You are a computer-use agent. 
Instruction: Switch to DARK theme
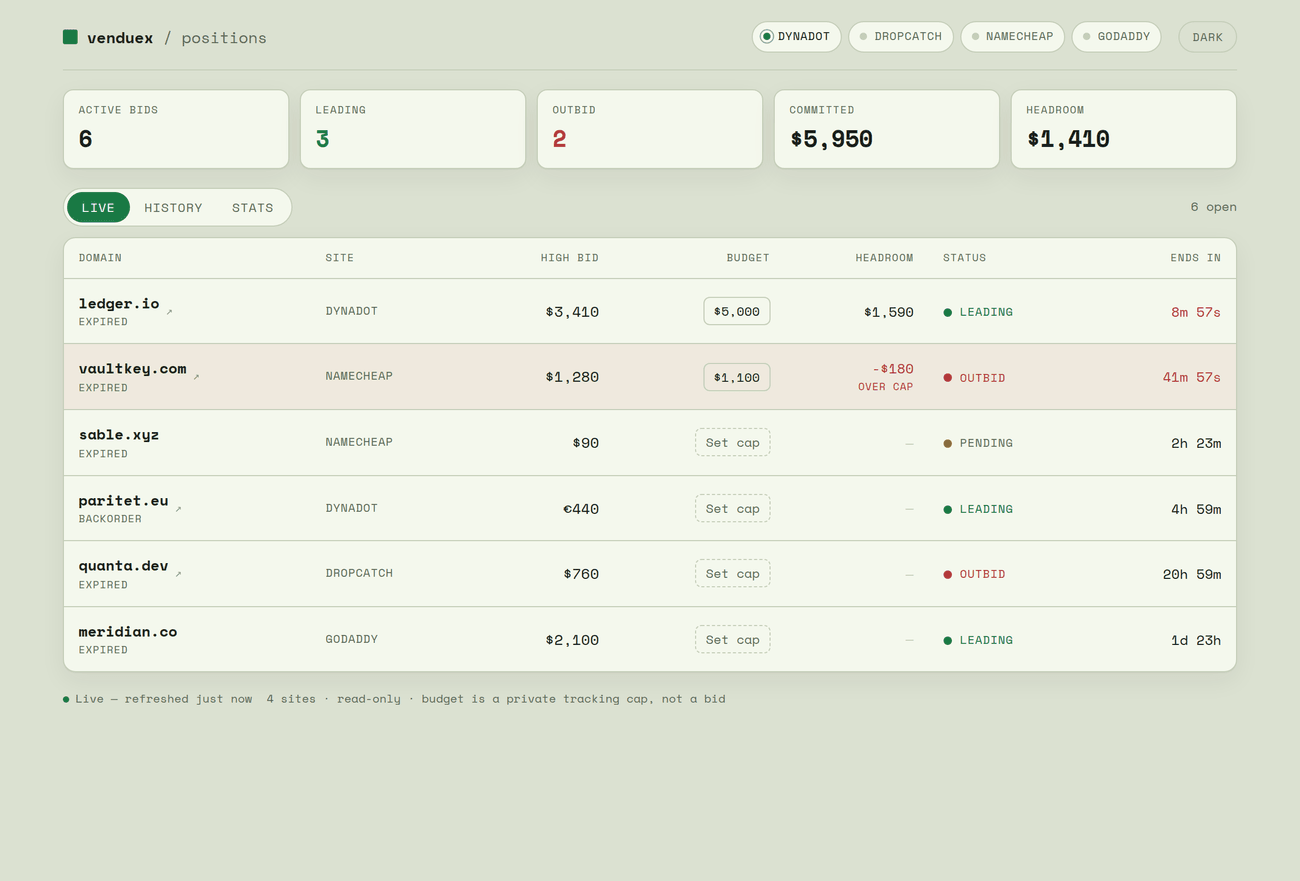click(1207, 37)
